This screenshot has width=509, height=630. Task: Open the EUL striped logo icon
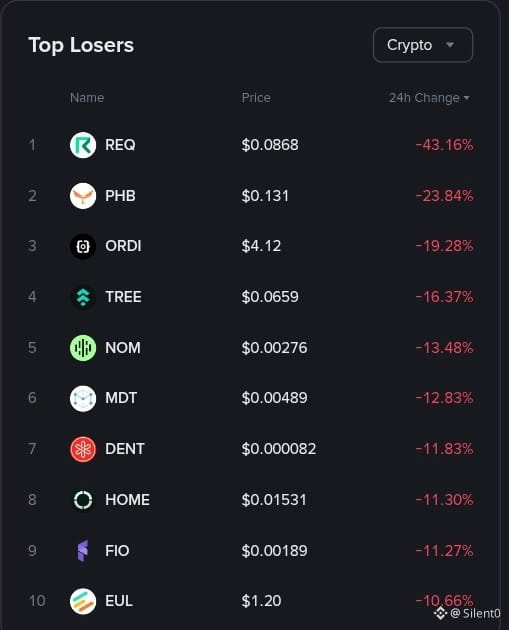coord(83,601)
